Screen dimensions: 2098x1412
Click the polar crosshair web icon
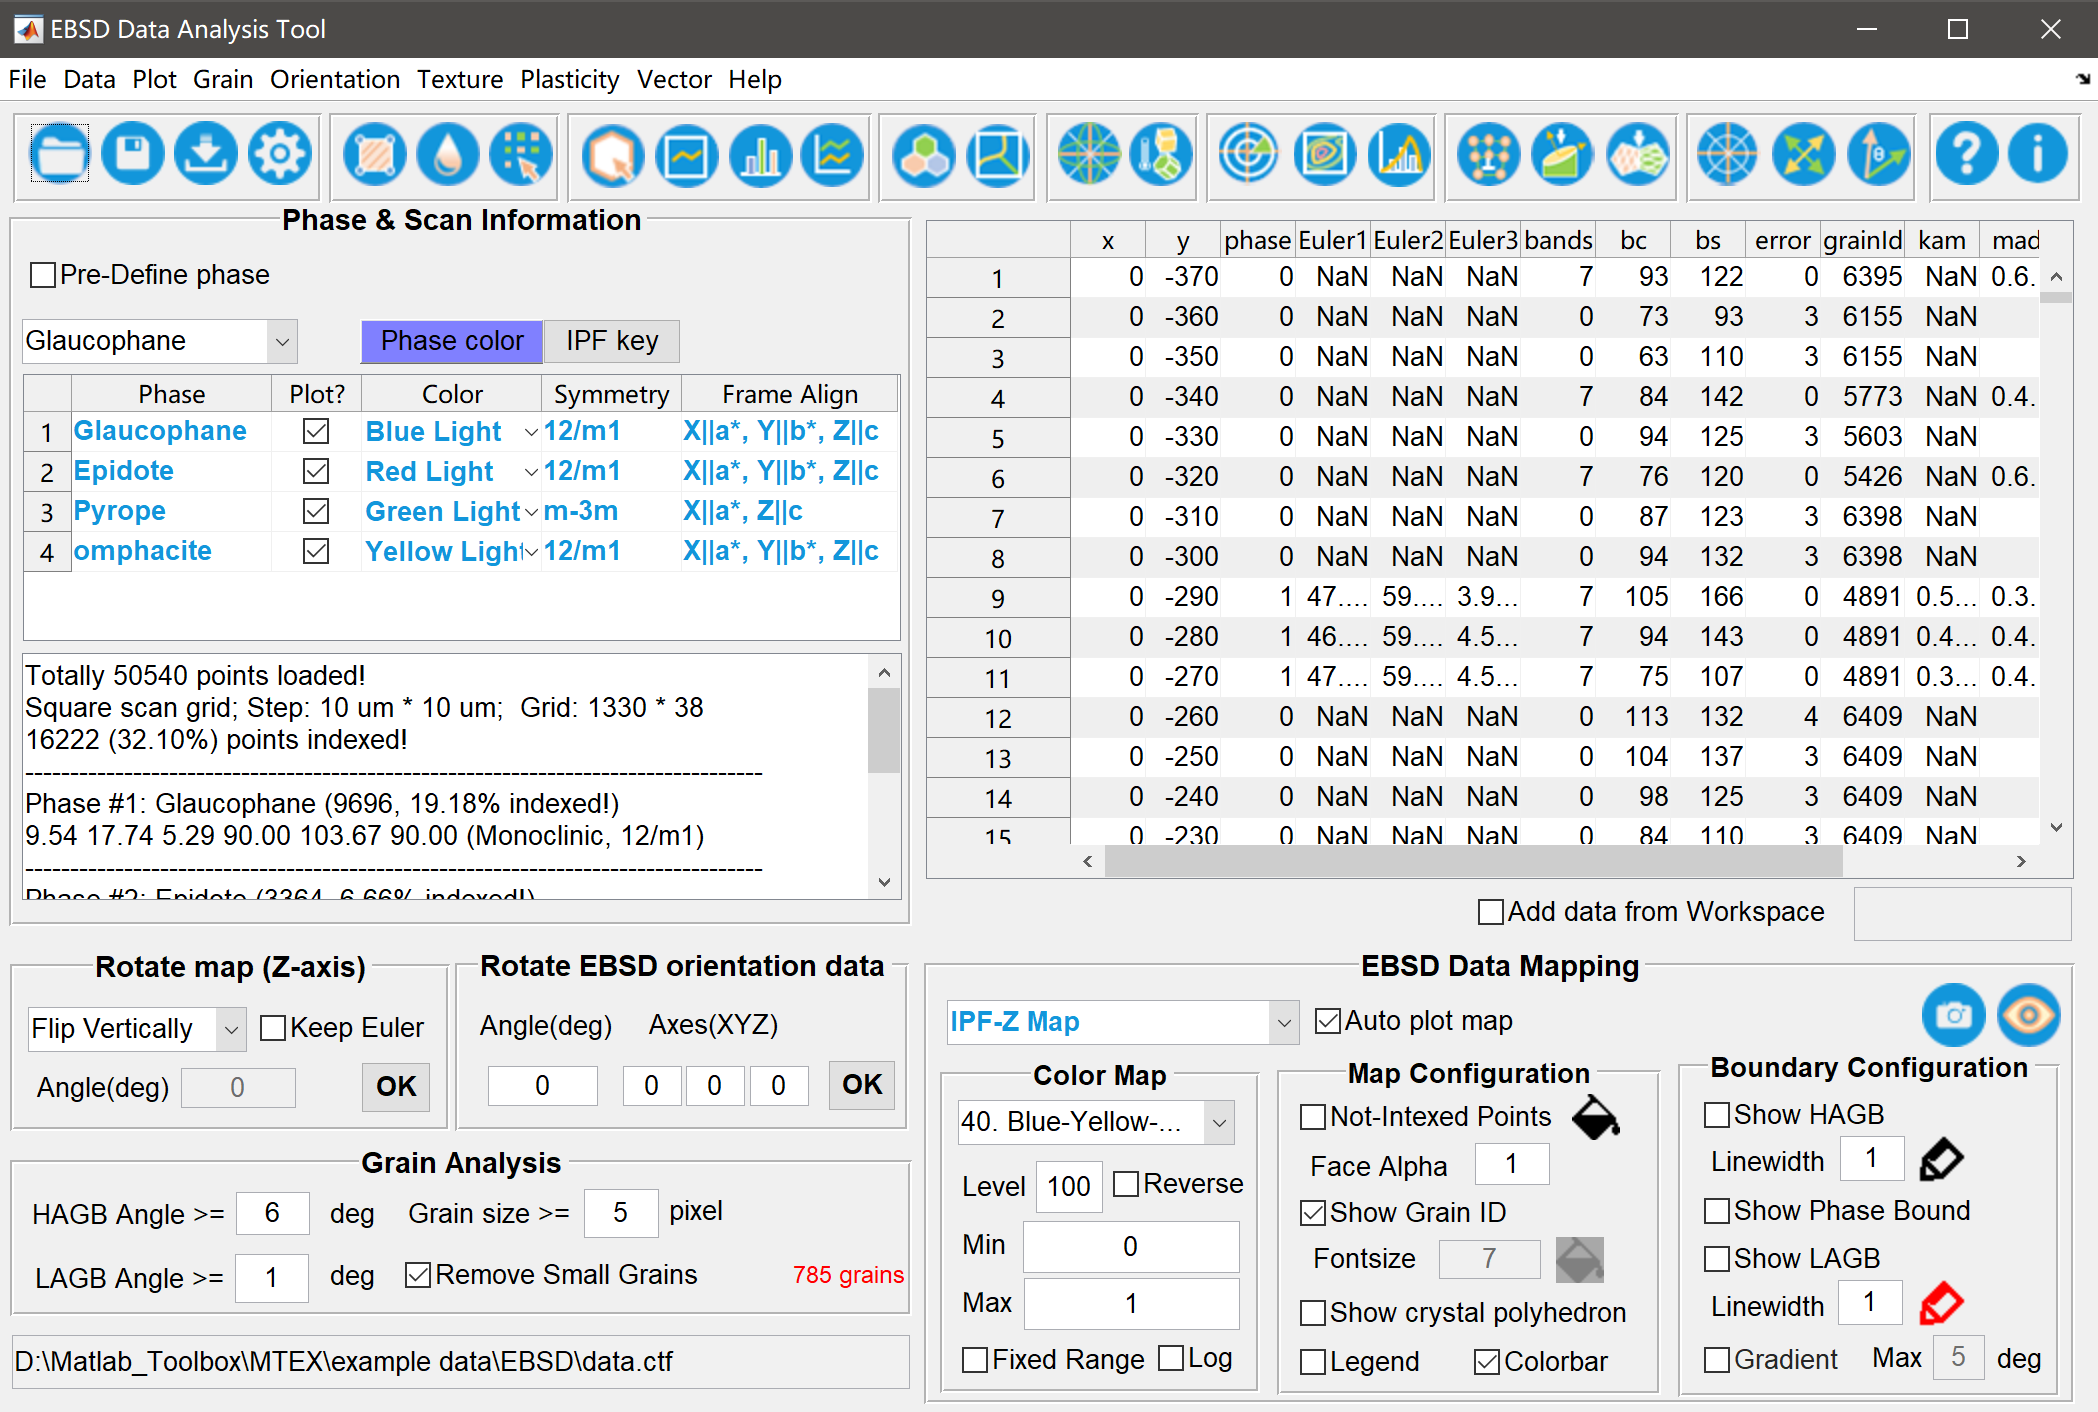(1728, 154)
